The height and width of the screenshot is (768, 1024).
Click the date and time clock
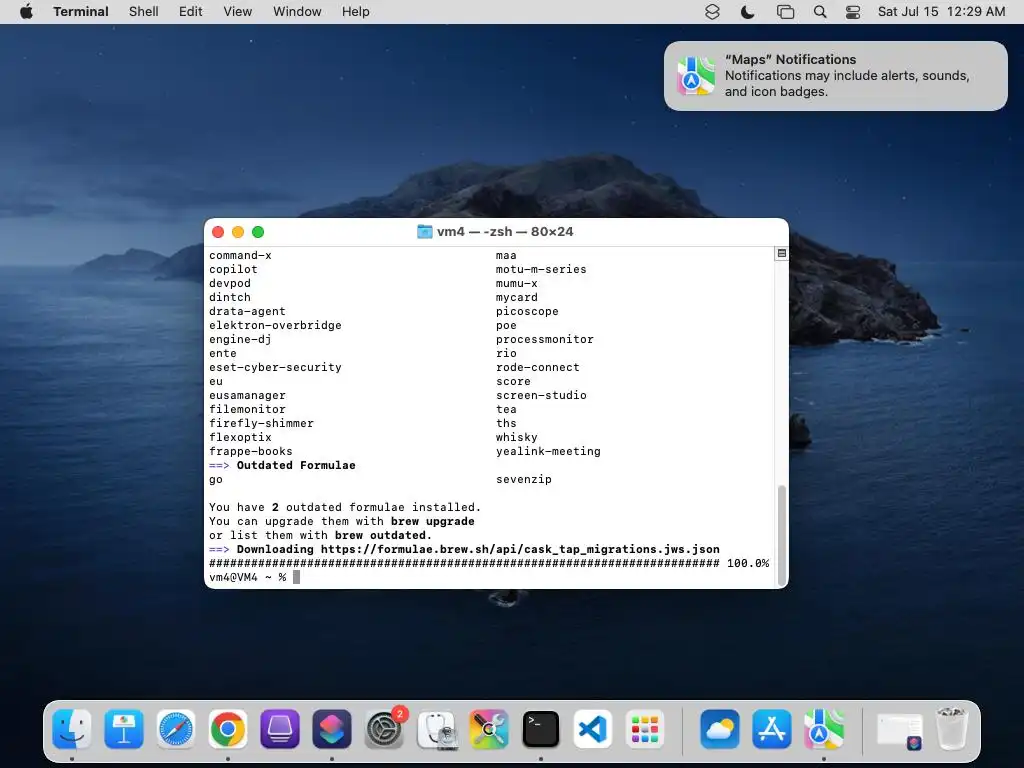(x=941, y=12)
